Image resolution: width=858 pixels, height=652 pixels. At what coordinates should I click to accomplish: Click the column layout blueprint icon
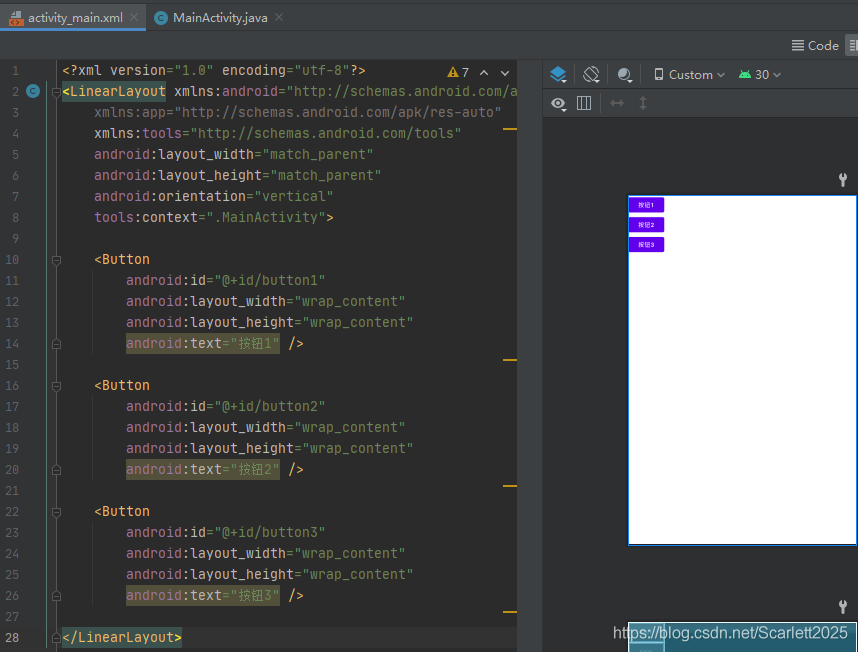(584, 103)
